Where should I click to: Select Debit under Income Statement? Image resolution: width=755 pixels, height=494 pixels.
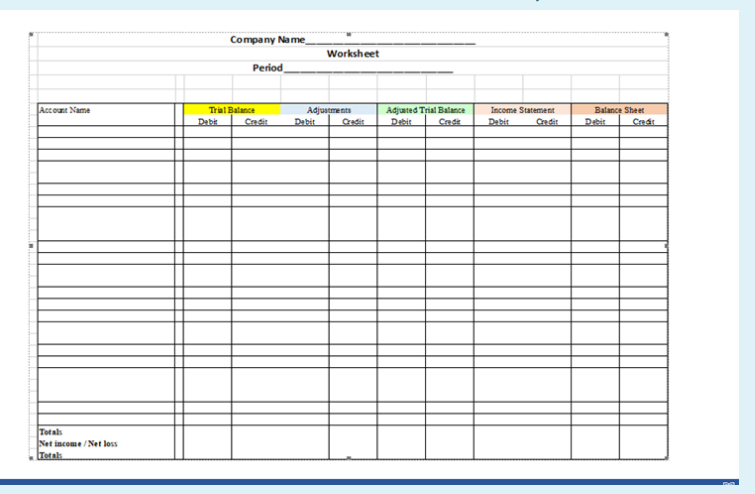498,121
